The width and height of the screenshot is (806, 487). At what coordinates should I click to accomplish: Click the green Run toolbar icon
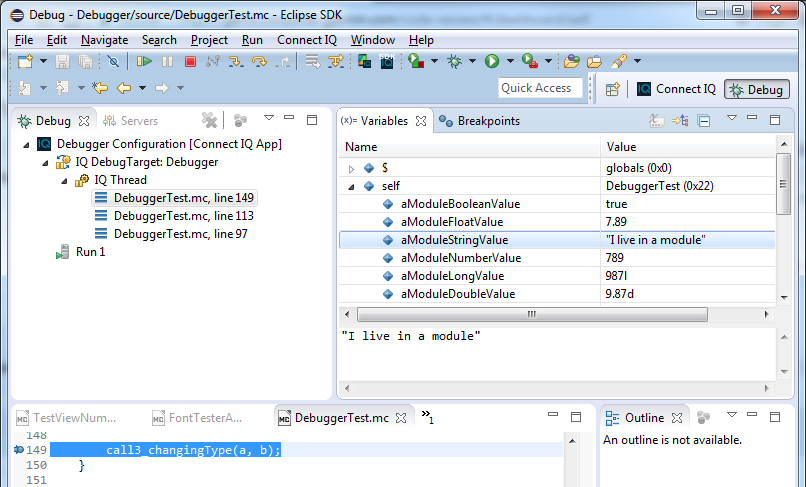[492, 61]
